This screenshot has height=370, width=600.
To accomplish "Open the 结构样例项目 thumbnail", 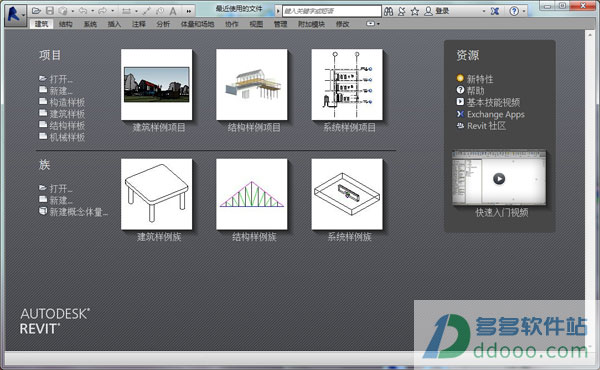I will click(252, 85).
